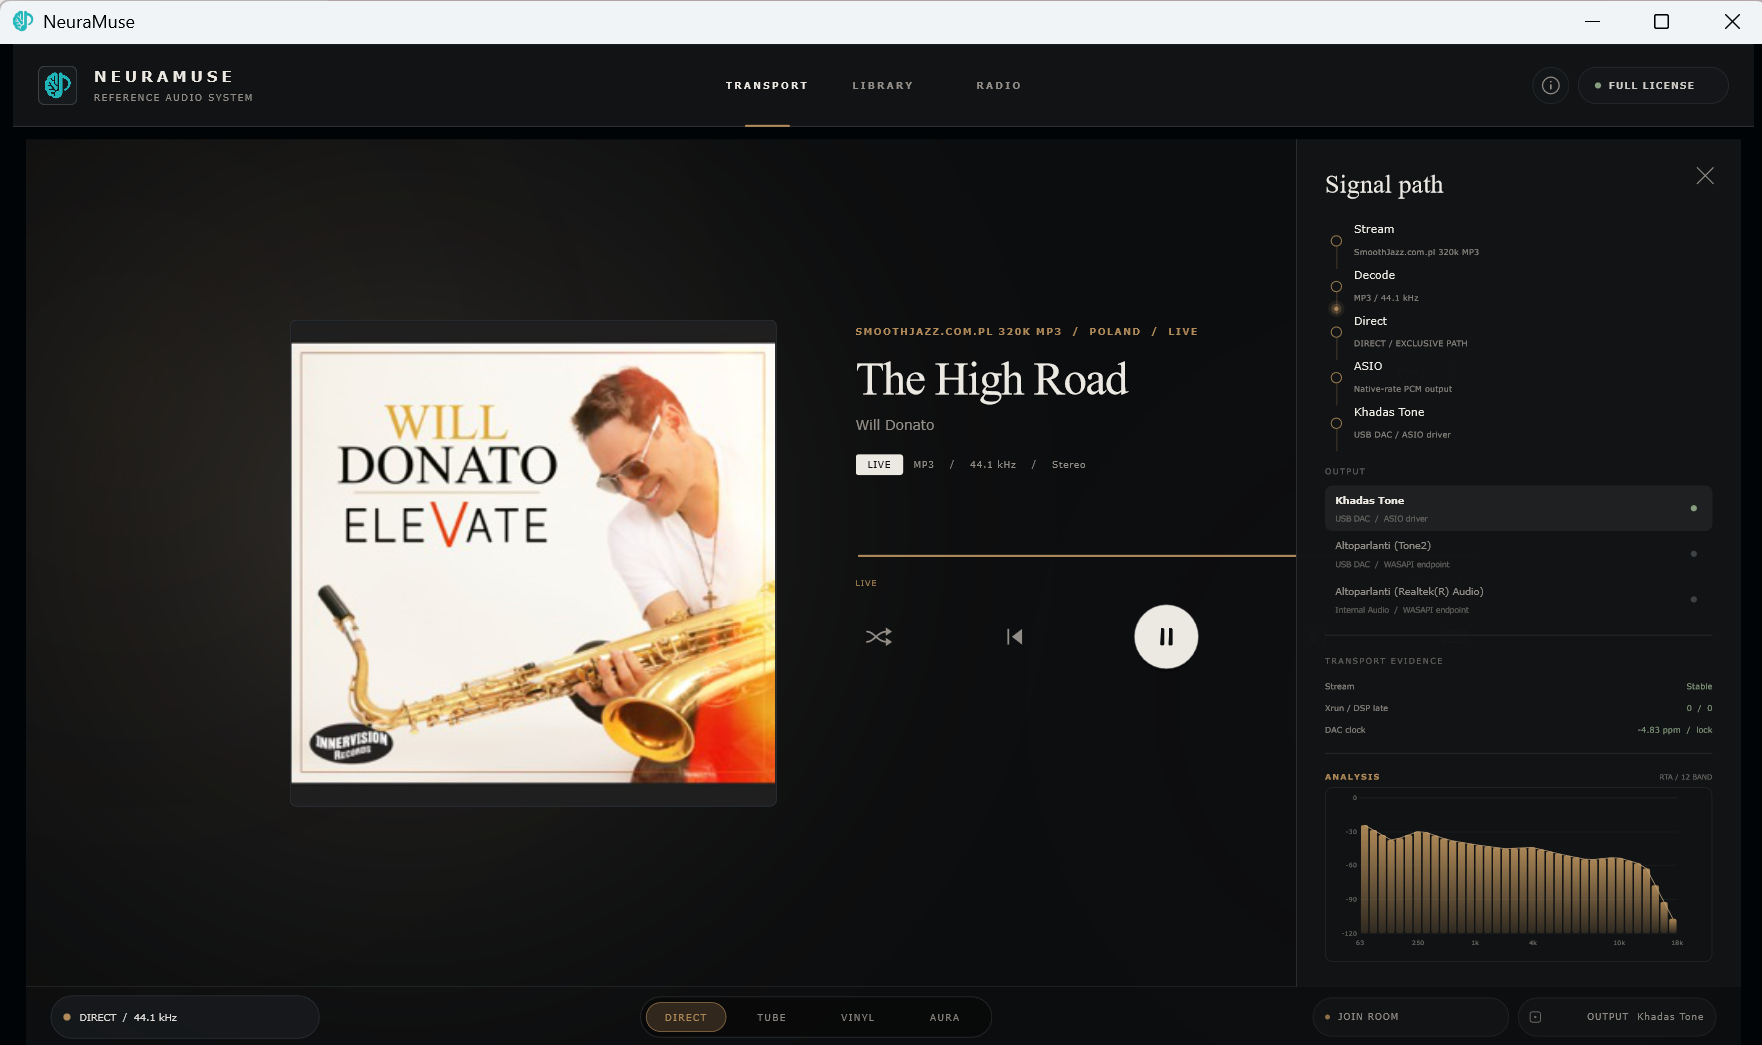Click the SMOOTHJAZZ.COM.PL 320K MP3 station label
Viewport: 1762px width, 1045px height.
(x=958, y=332)
